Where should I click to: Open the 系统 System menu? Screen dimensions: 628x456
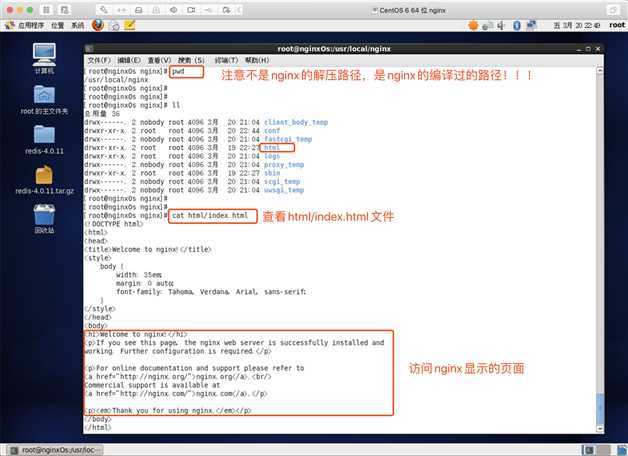click(x=78, y=26)
